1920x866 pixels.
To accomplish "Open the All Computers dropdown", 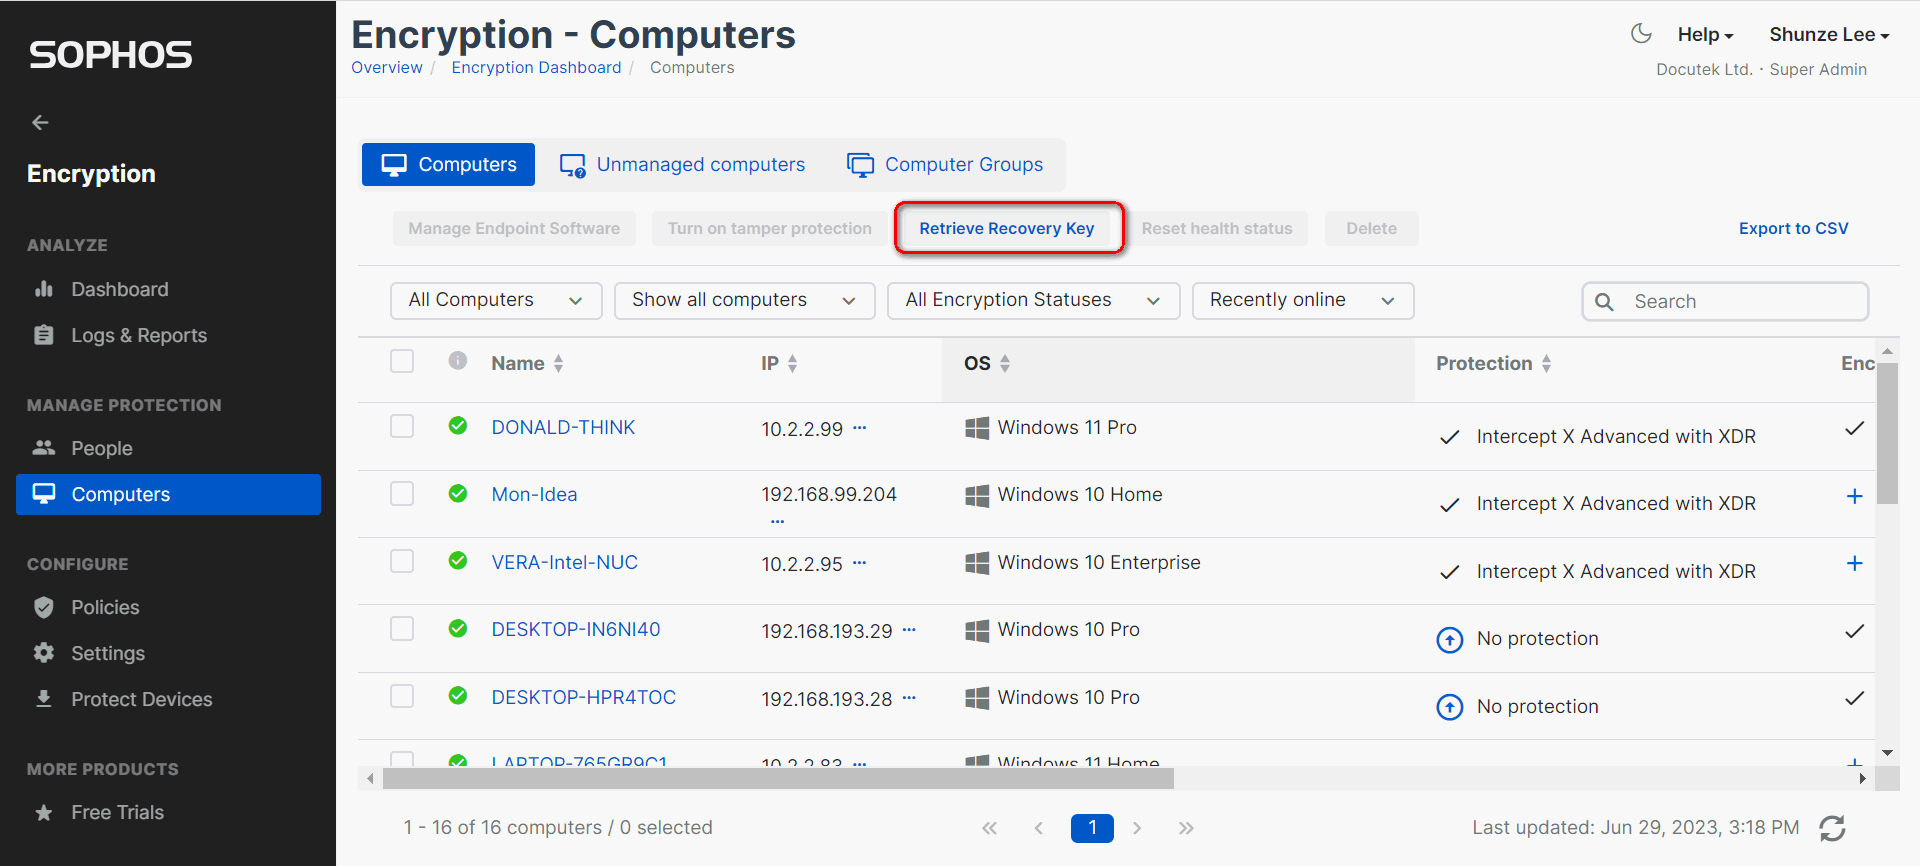I will pyautogui.click(x=496, y=301).
